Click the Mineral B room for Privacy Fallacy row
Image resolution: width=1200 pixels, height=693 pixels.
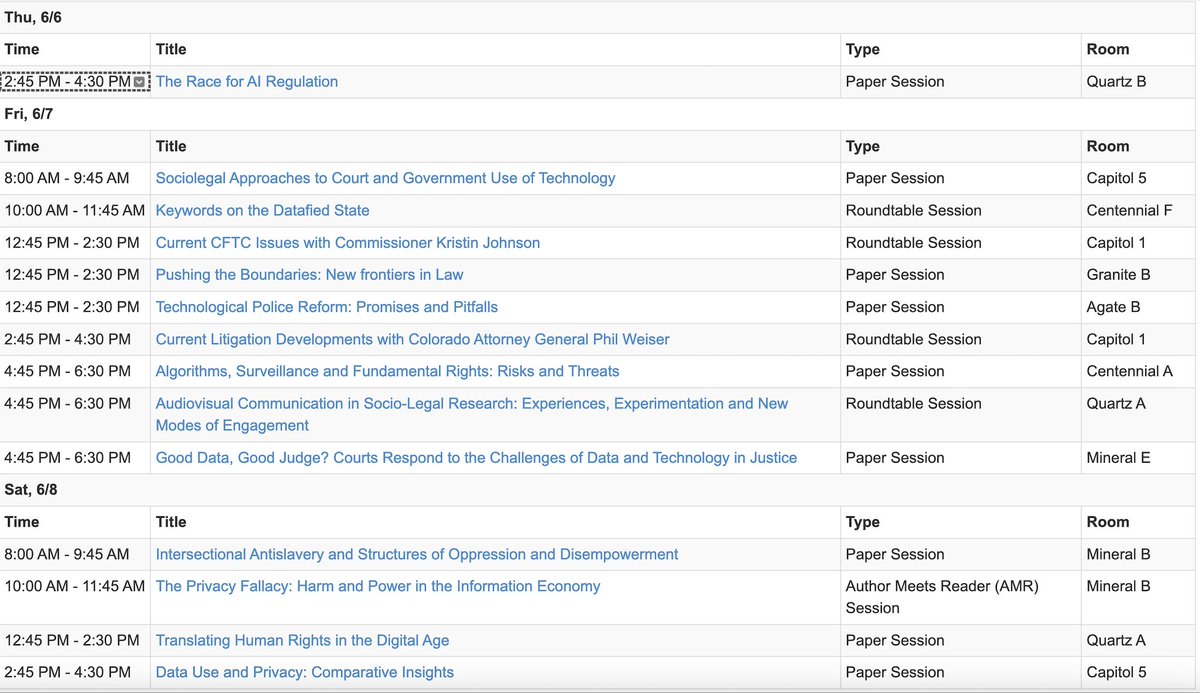(x=1119, y=586)
